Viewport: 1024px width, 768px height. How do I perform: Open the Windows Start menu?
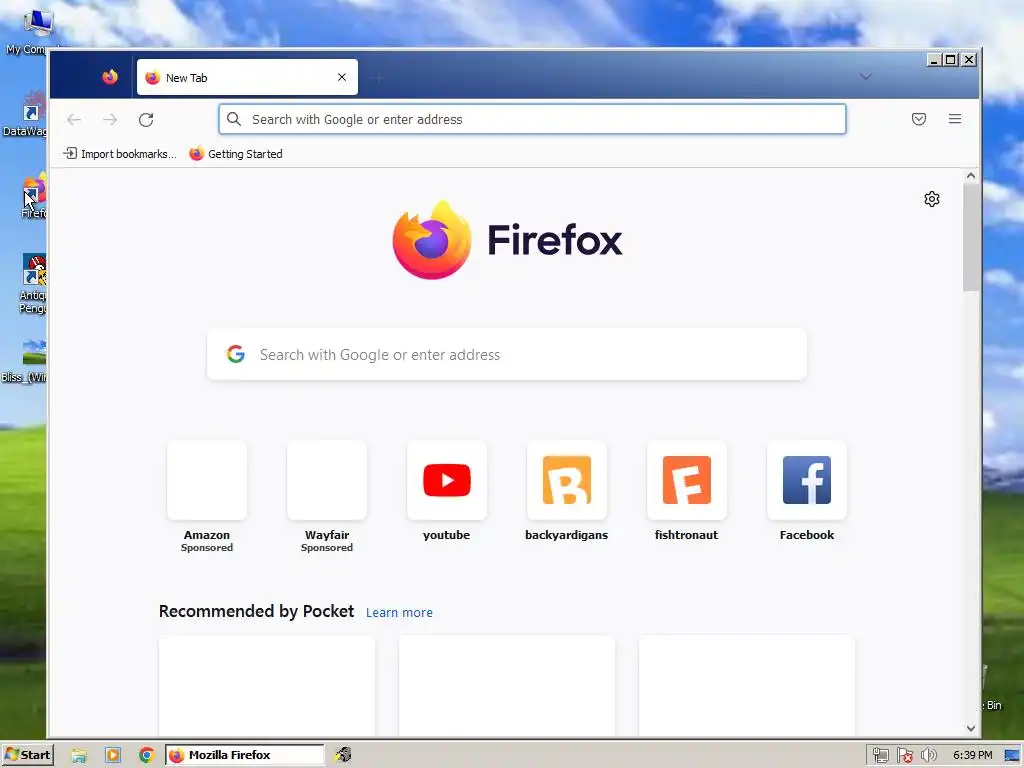(27, 755)
